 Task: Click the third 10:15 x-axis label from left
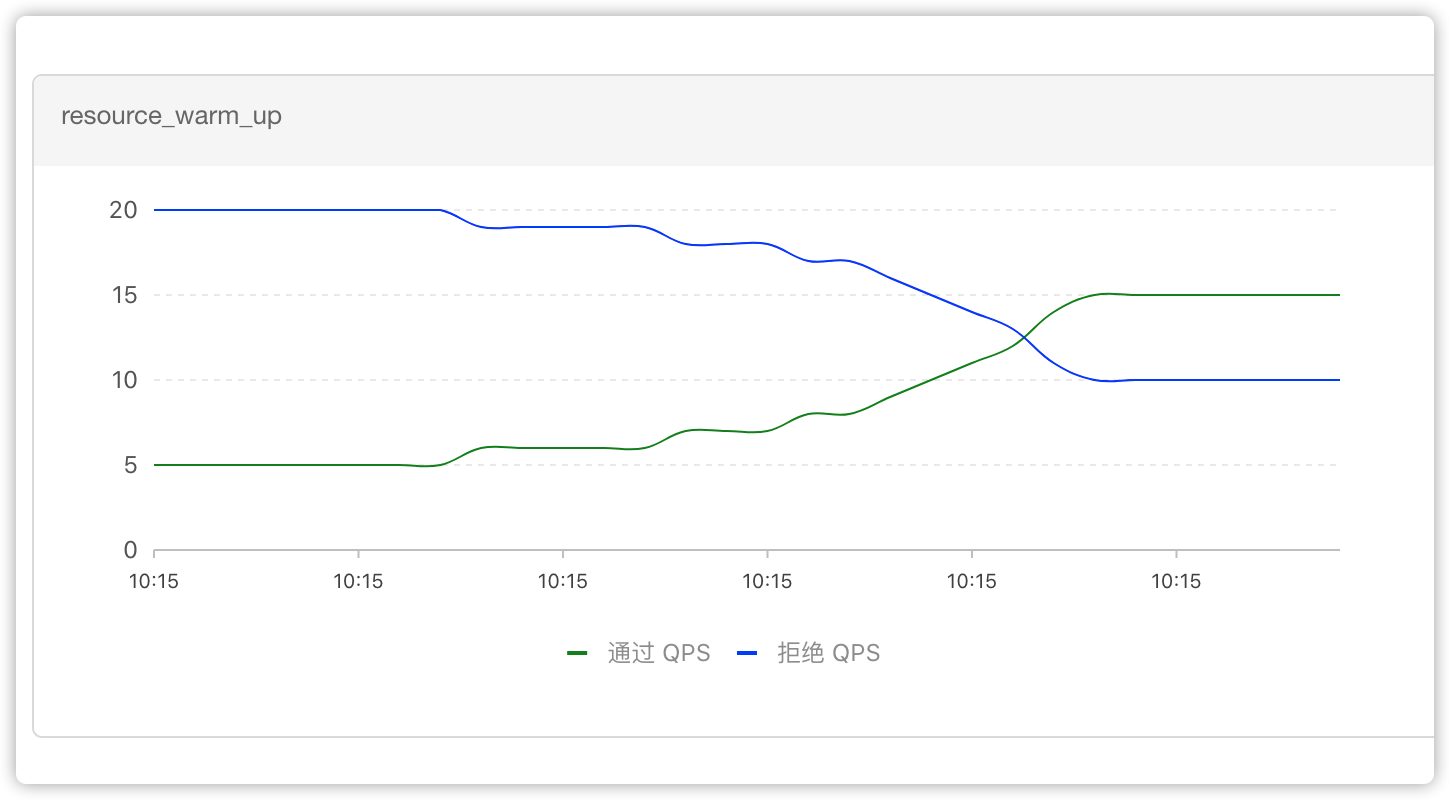(563, 581)
